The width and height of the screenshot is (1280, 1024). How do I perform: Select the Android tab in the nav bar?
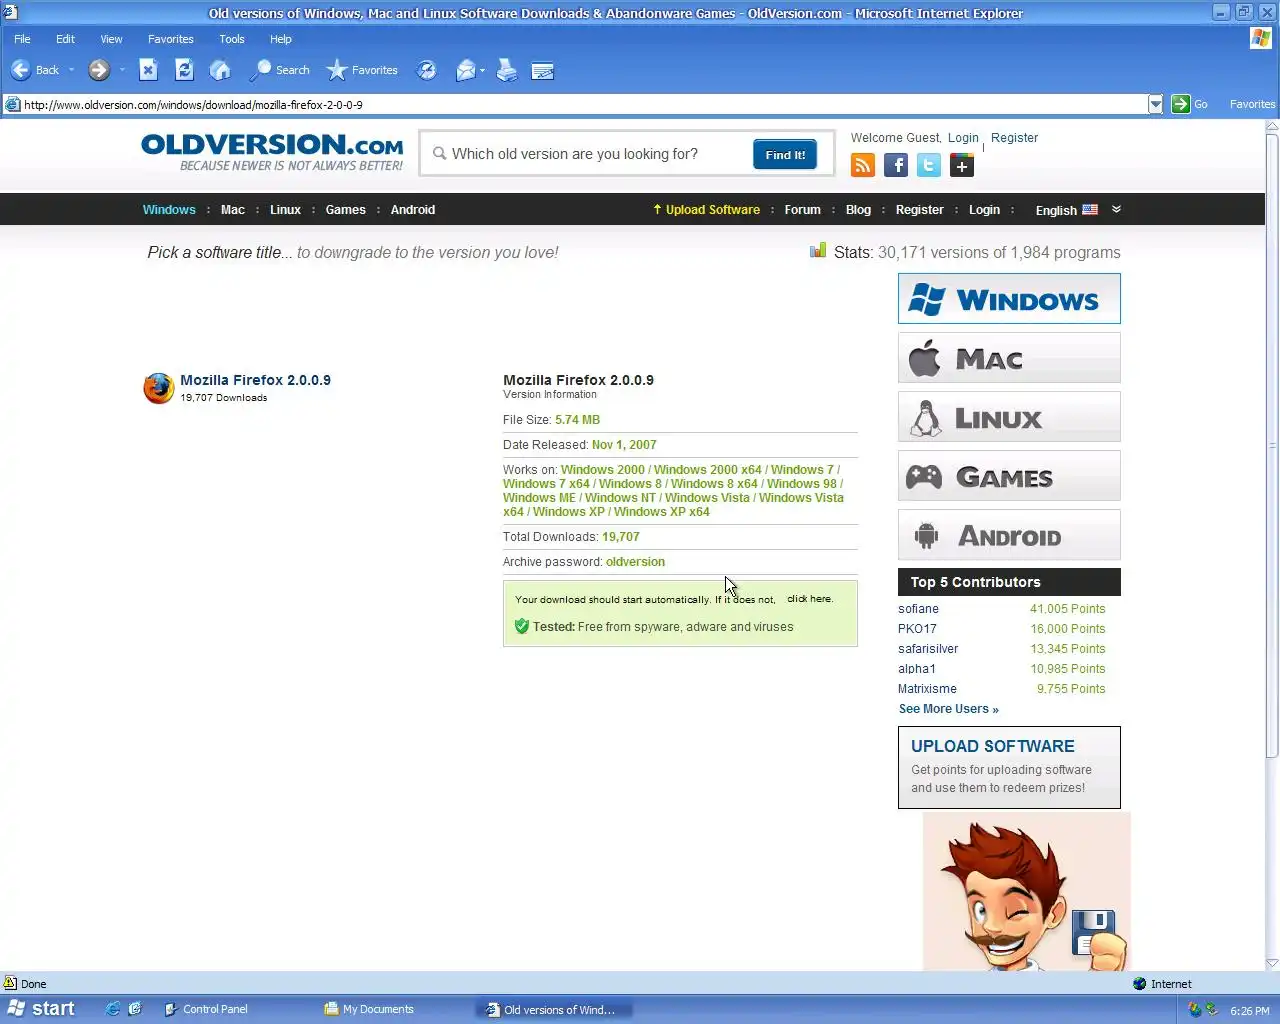click(413, 210)
